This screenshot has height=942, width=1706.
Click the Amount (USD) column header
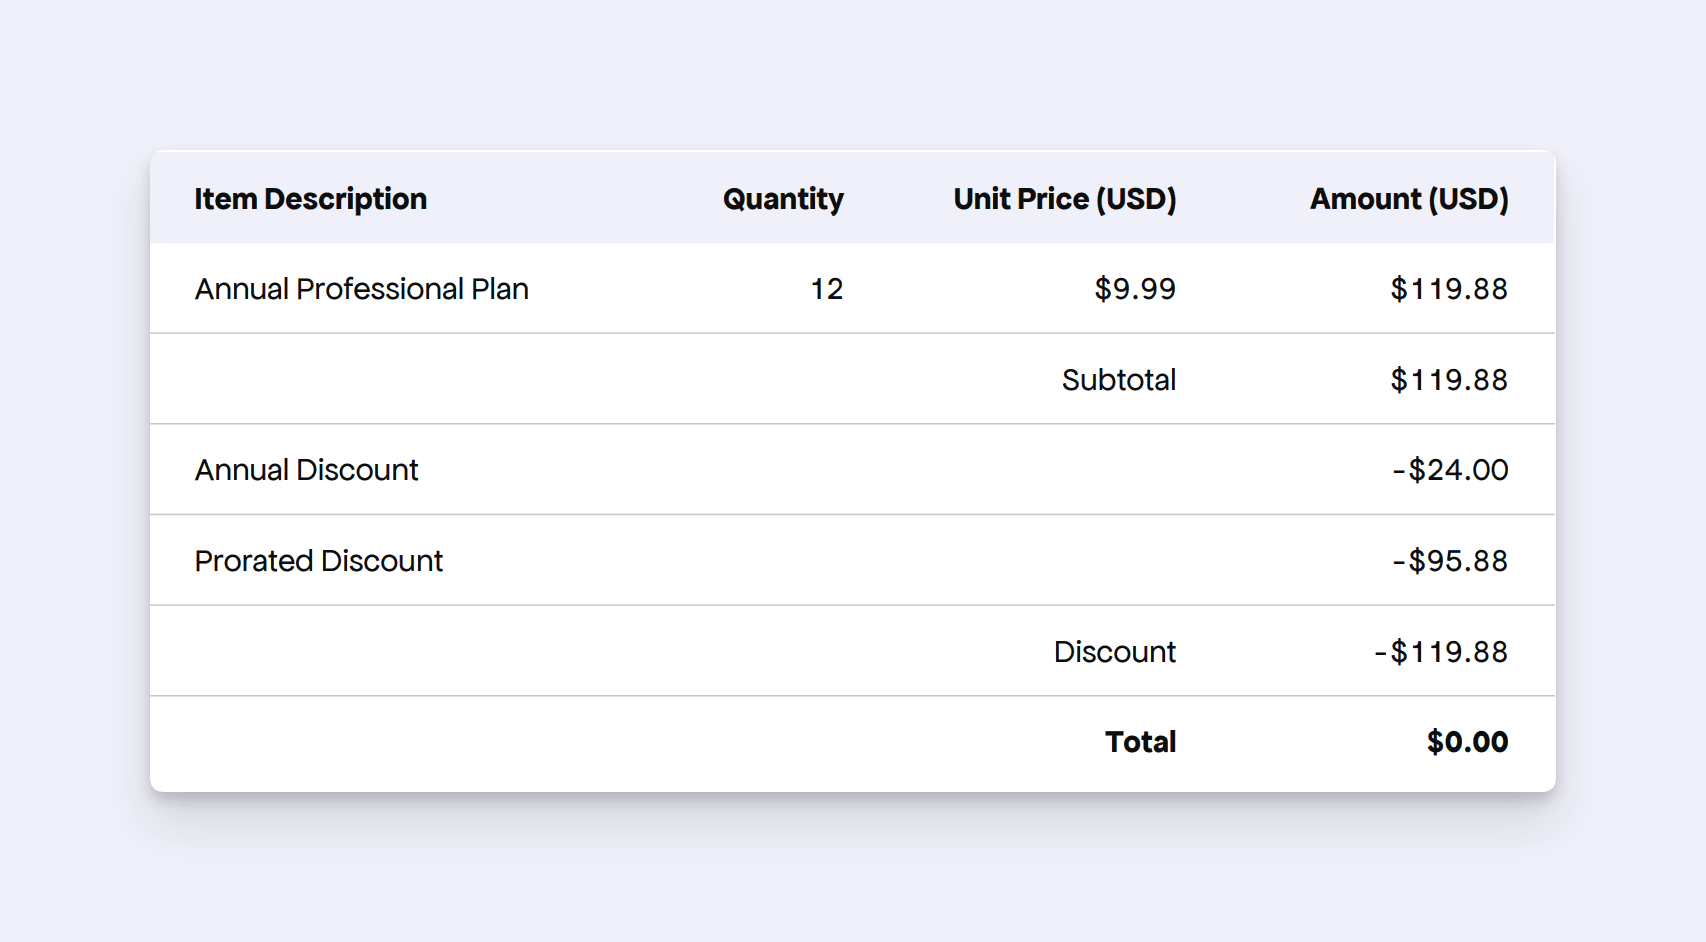point(1408,199)
